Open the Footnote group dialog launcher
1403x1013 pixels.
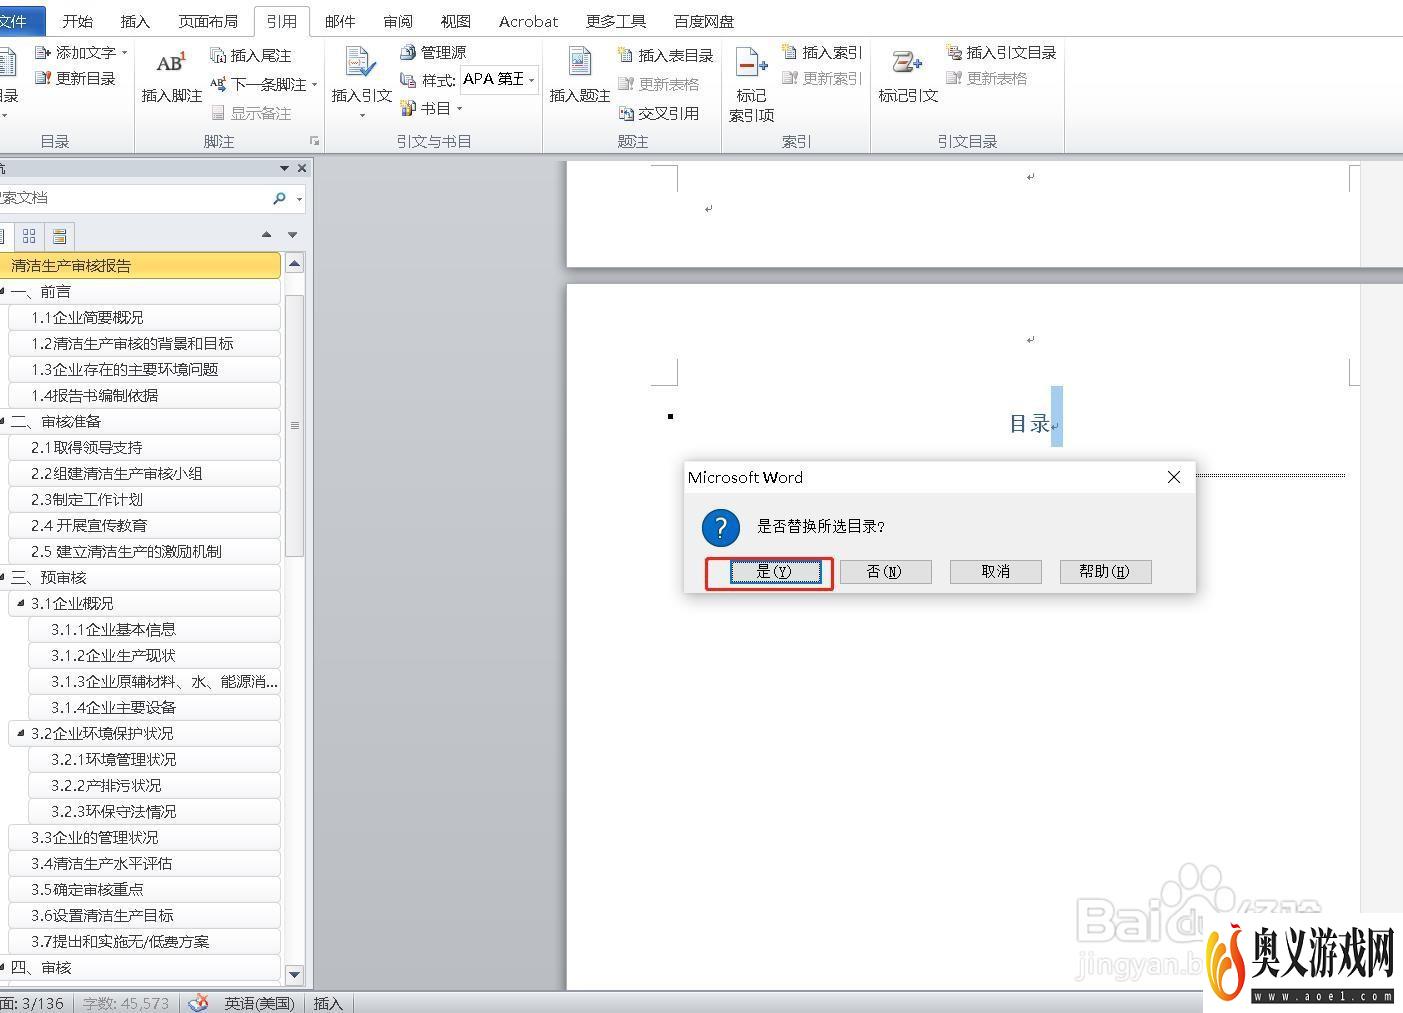(314, 141)
